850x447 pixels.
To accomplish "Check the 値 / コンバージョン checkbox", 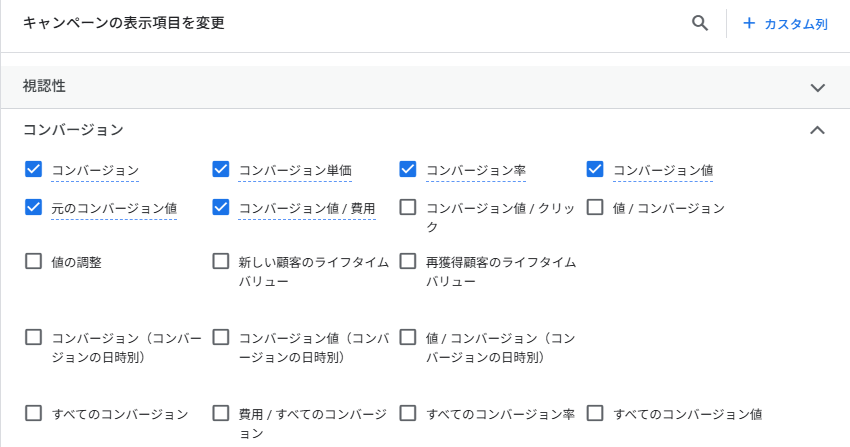I will (595, 208).
